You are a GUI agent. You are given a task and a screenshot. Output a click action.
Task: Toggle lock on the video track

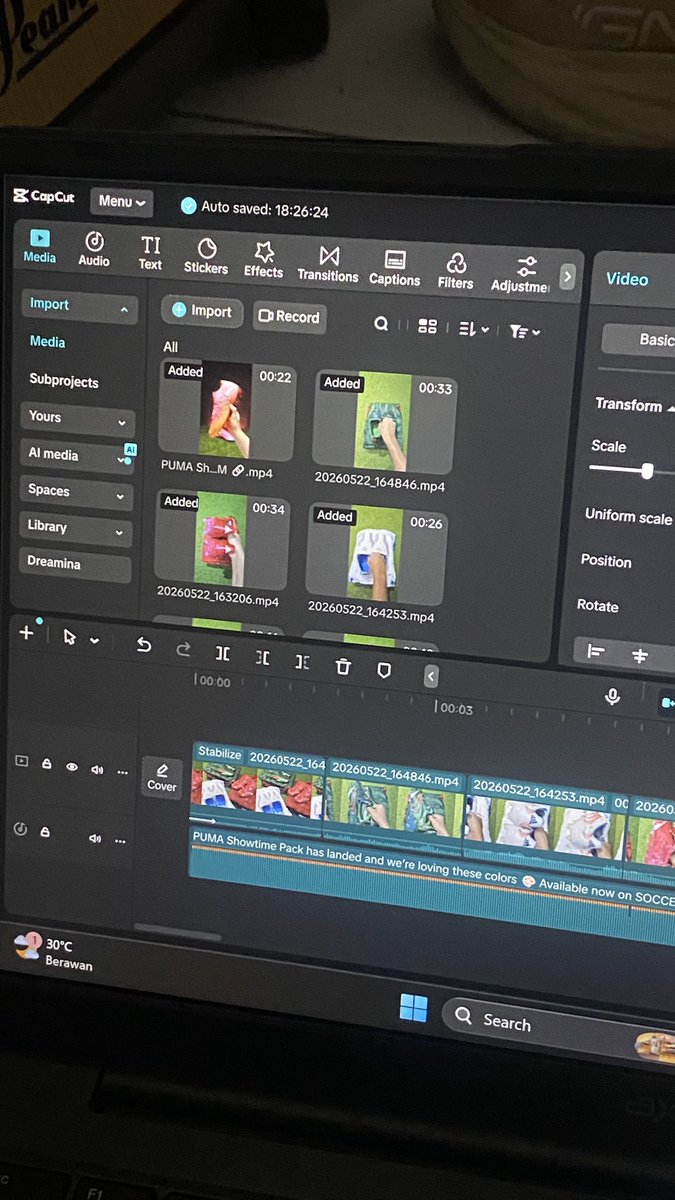(x=46, y=763)
